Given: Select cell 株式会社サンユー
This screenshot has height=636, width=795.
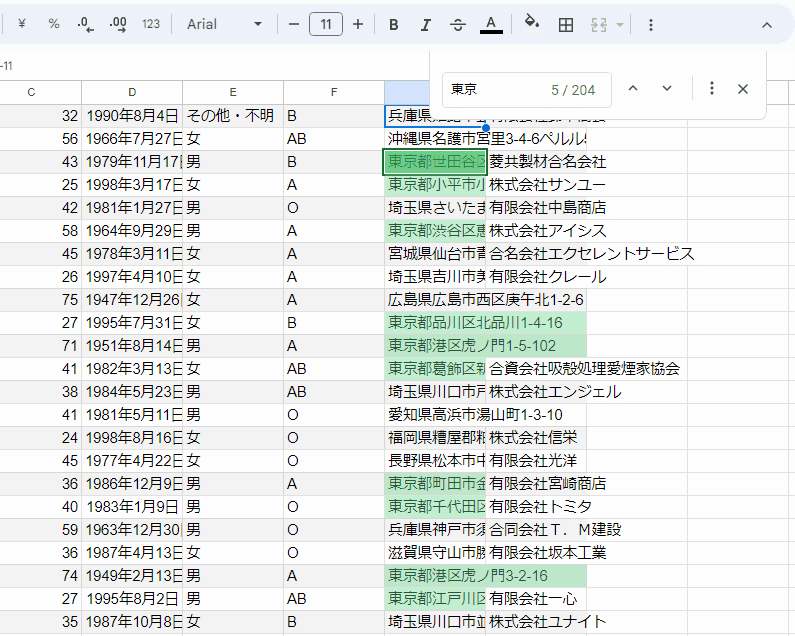Looking at the screenshot, I should point(536,185).
